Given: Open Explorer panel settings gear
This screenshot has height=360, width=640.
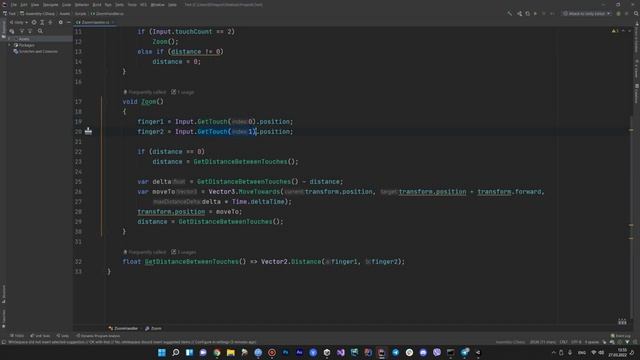Looking at the screenshot, I should 61,22.
